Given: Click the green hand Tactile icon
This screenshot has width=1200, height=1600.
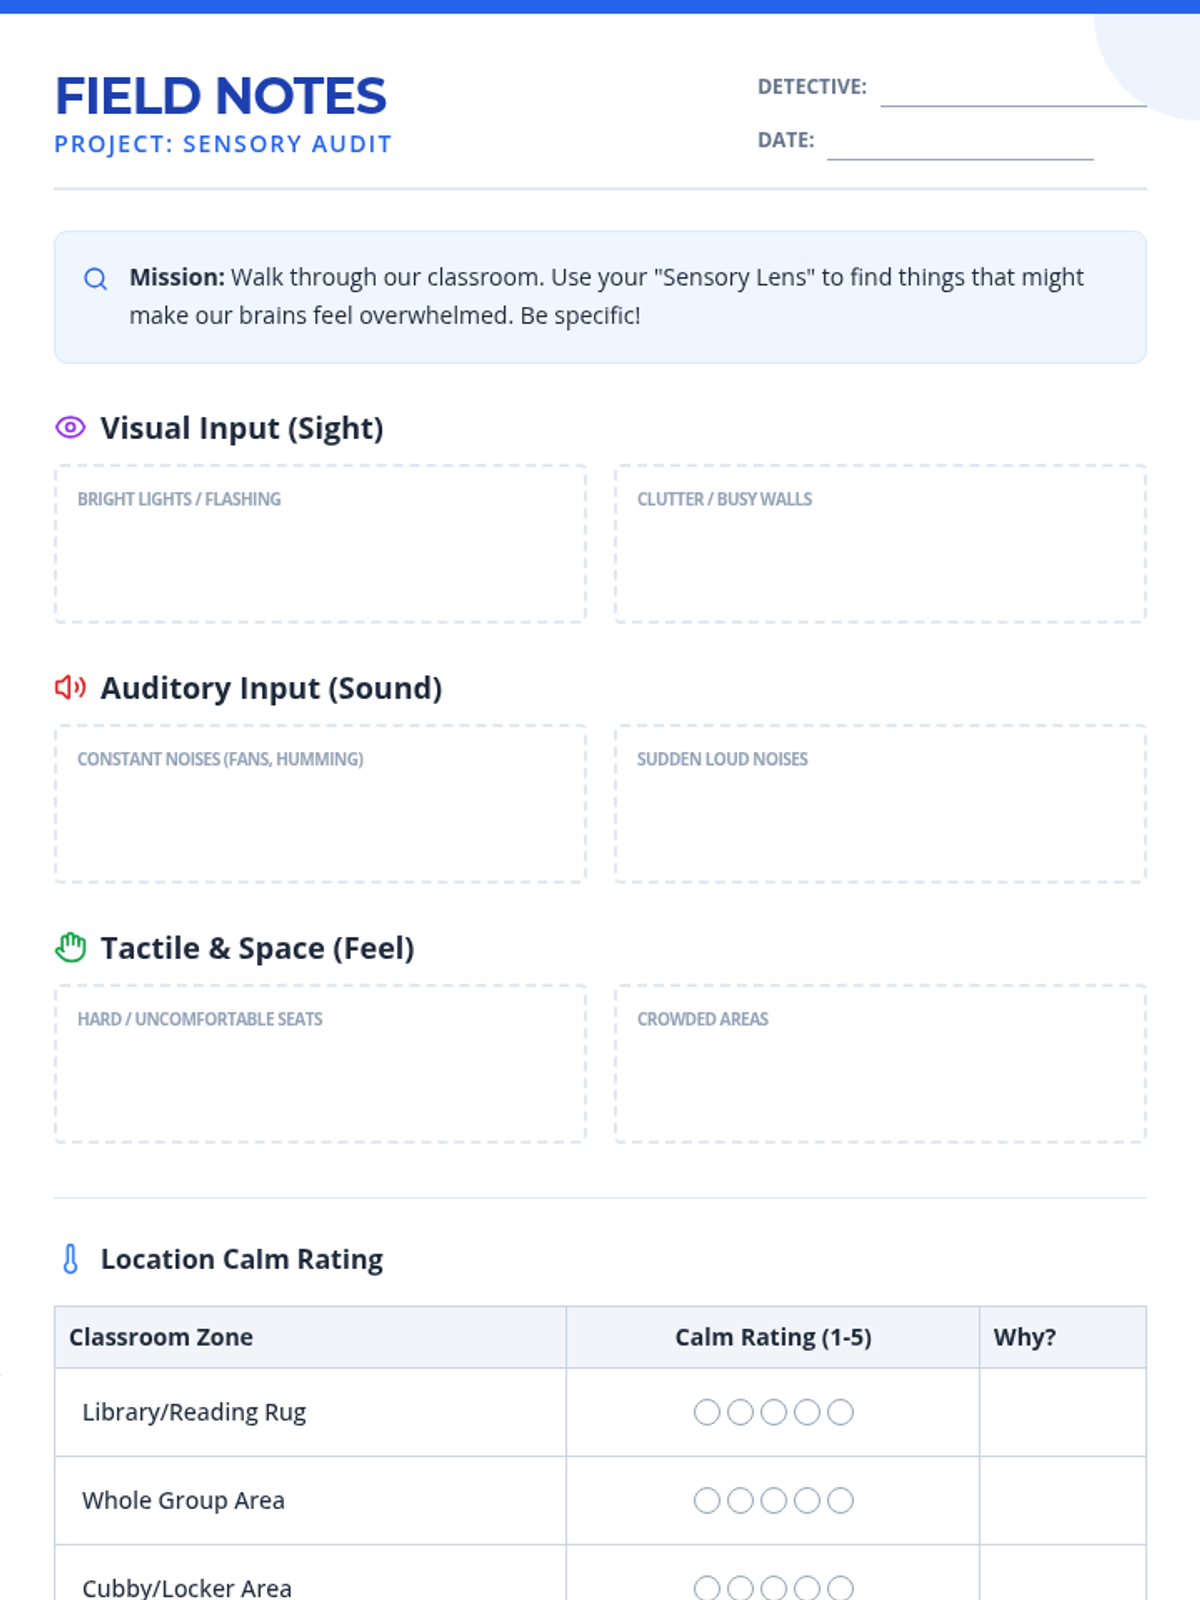Looking at the screenshot, I should 70,947.
